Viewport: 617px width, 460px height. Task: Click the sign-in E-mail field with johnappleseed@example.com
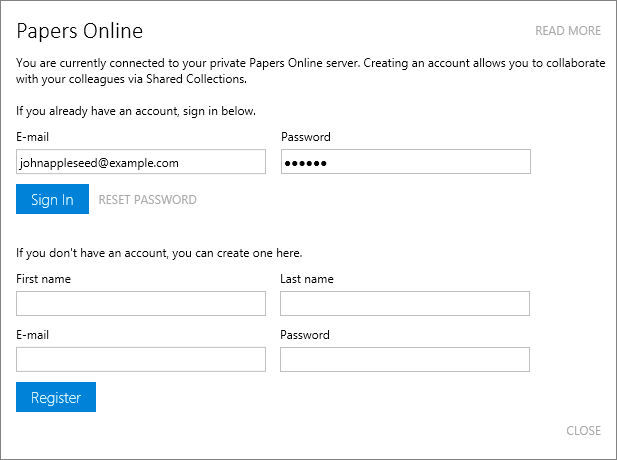[x=141, y=161]
